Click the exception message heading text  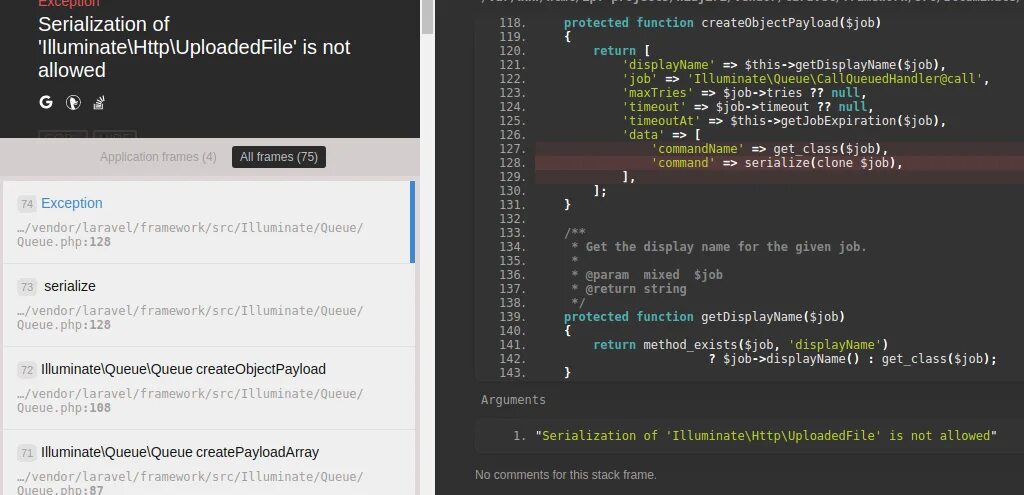(194, 47)
